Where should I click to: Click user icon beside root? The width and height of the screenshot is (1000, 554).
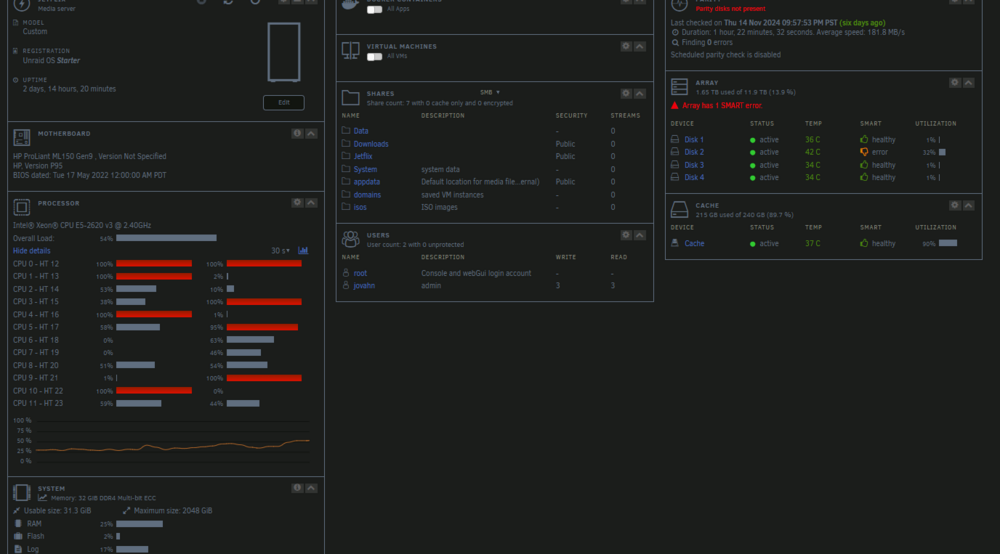pyautogui.click(x=346, y=273)
